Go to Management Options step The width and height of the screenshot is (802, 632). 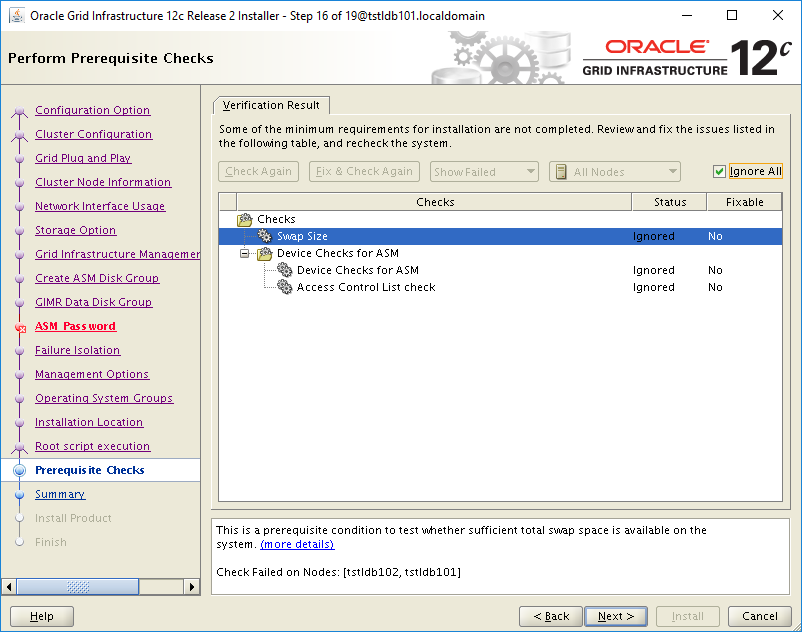92,374
